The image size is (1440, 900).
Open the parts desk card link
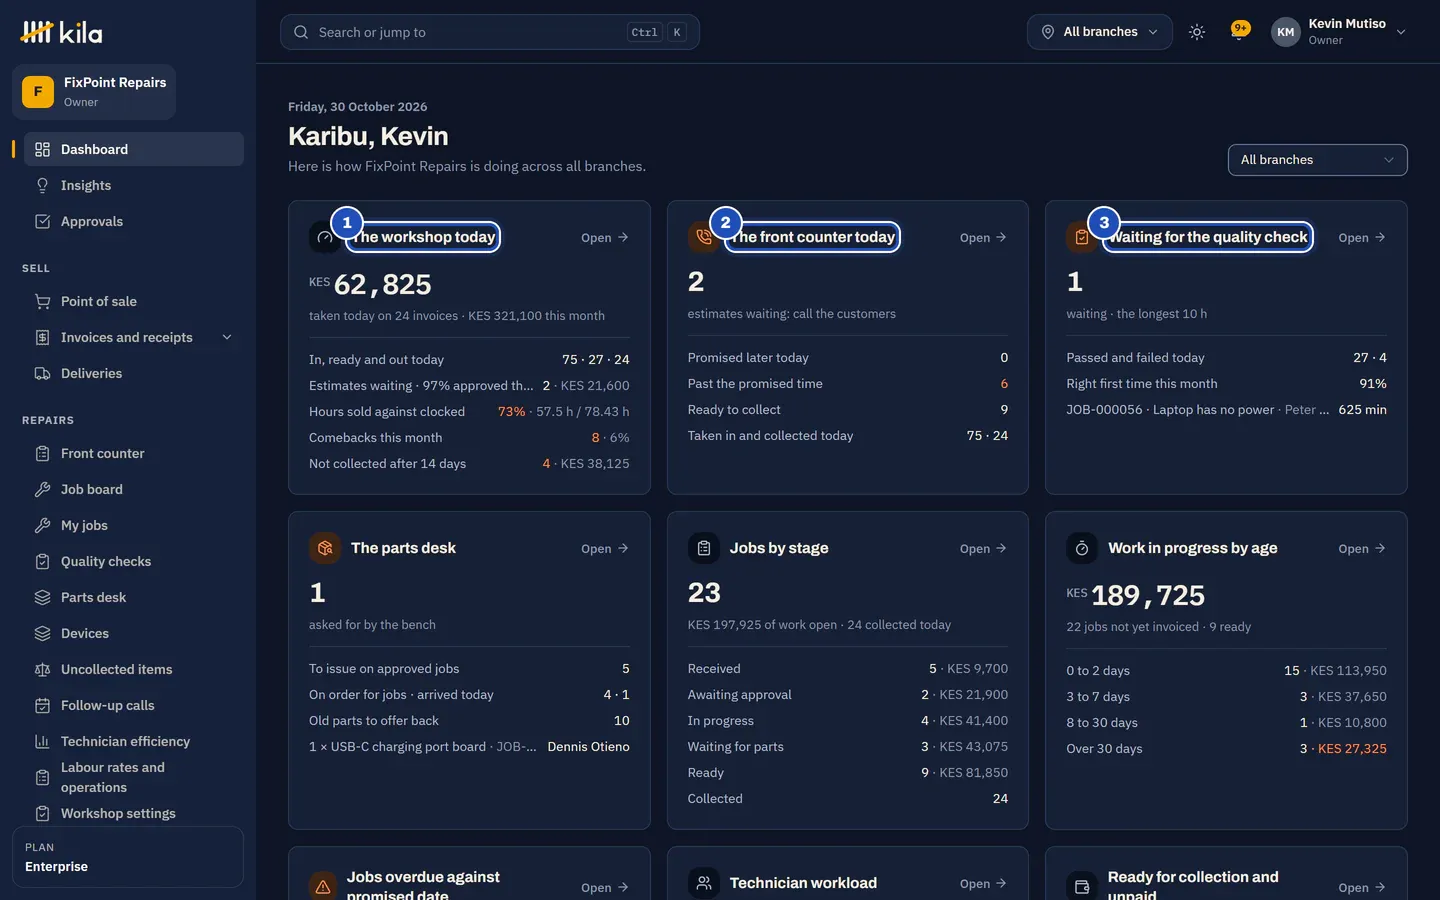[x=605, y=548]
